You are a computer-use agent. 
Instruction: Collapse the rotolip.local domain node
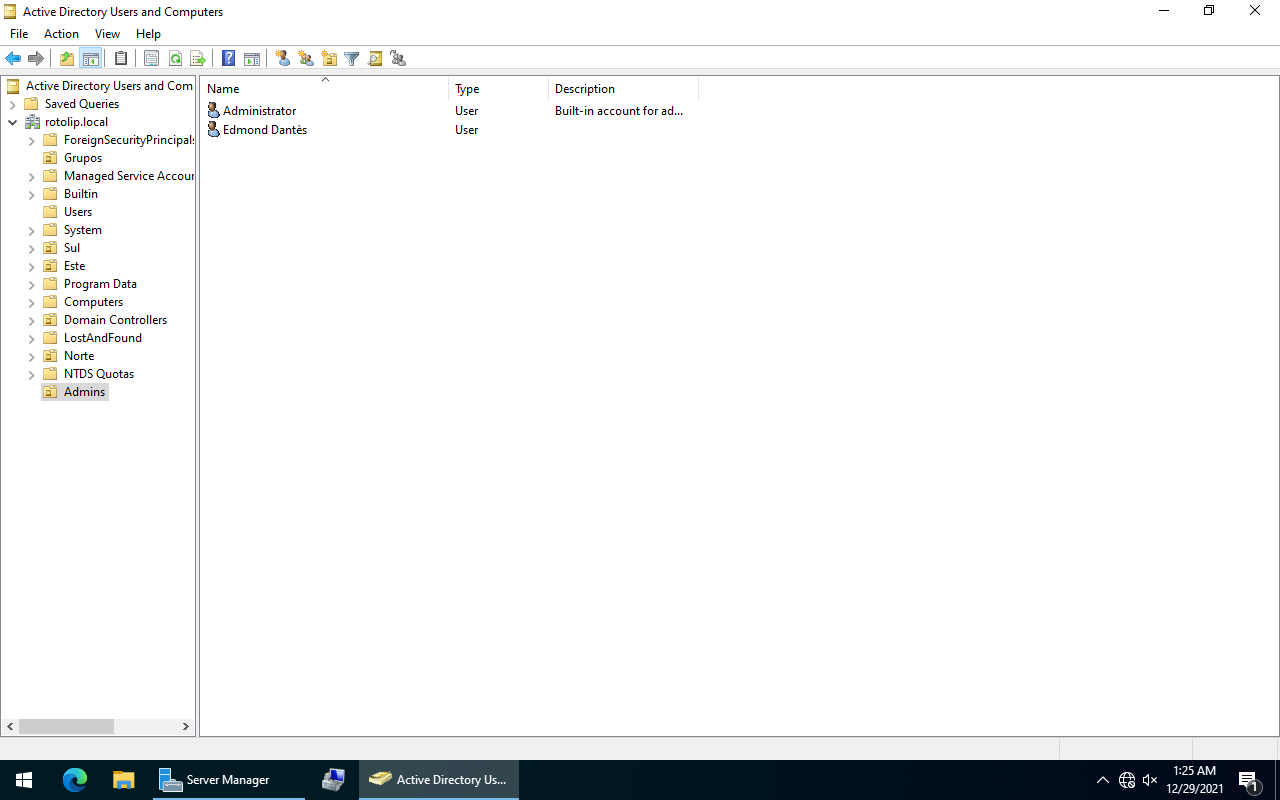click(12, 122)
